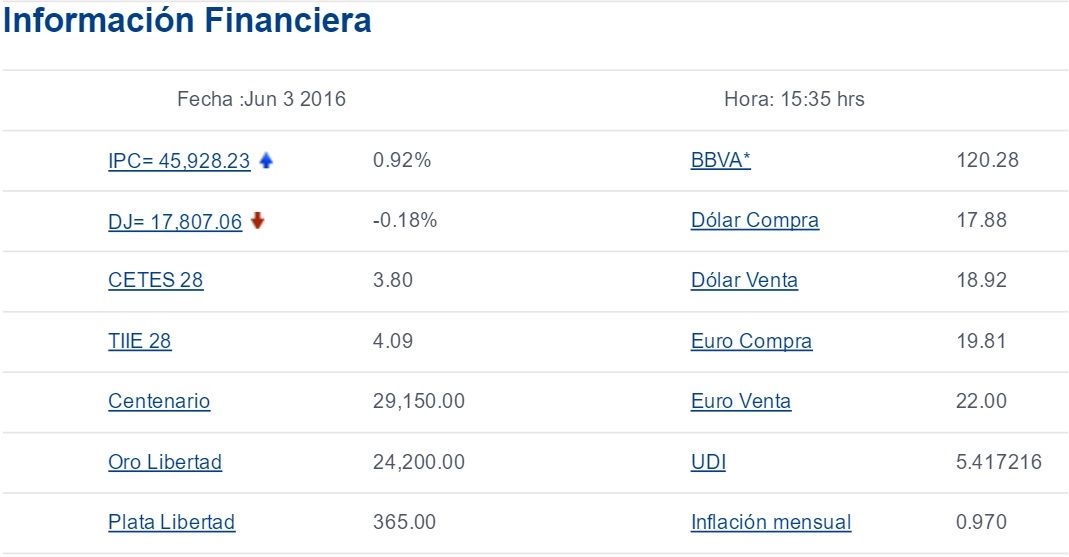Select the Dólar Venta link
This screenshot has width=1069, height=557.
[x=744, y=281]
